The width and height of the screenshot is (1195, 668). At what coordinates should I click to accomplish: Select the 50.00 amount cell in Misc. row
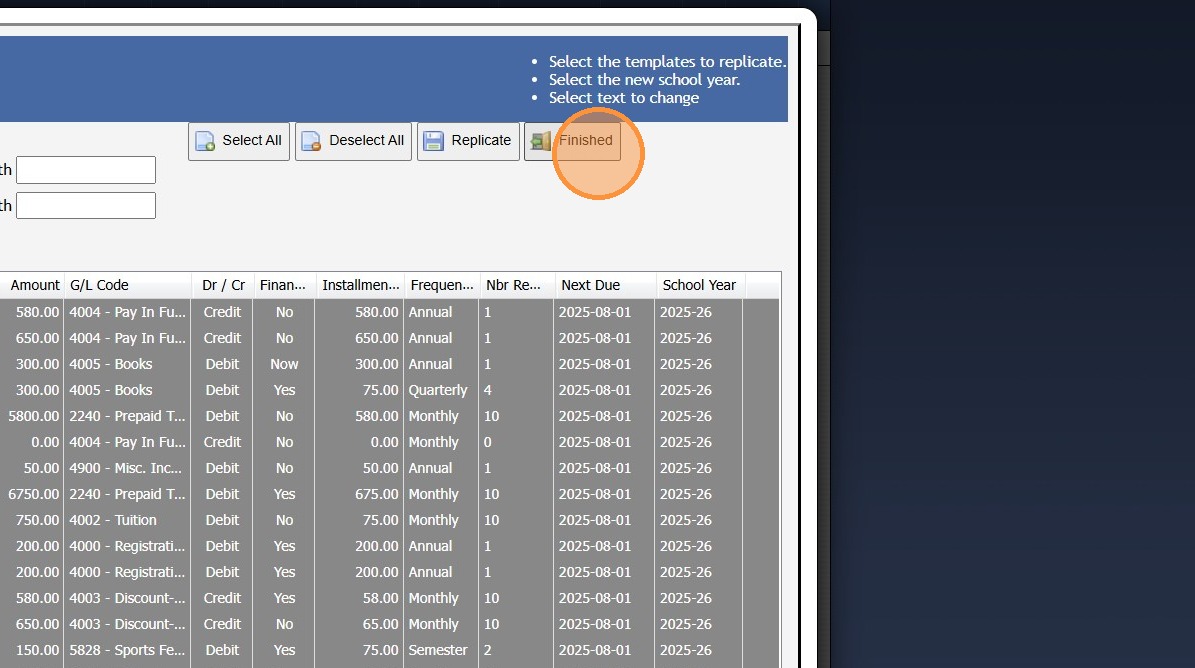tap(32, 468)
